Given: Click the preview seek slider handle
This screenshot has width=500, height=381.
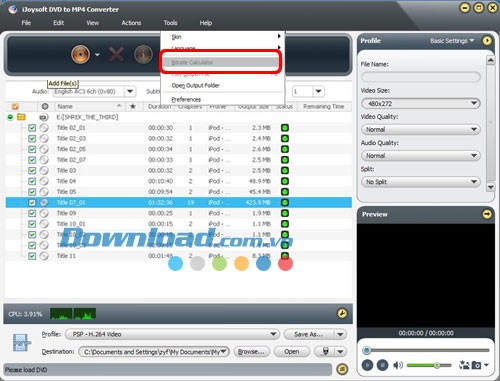Looking at the screenshot, I should tap(367, 350).
